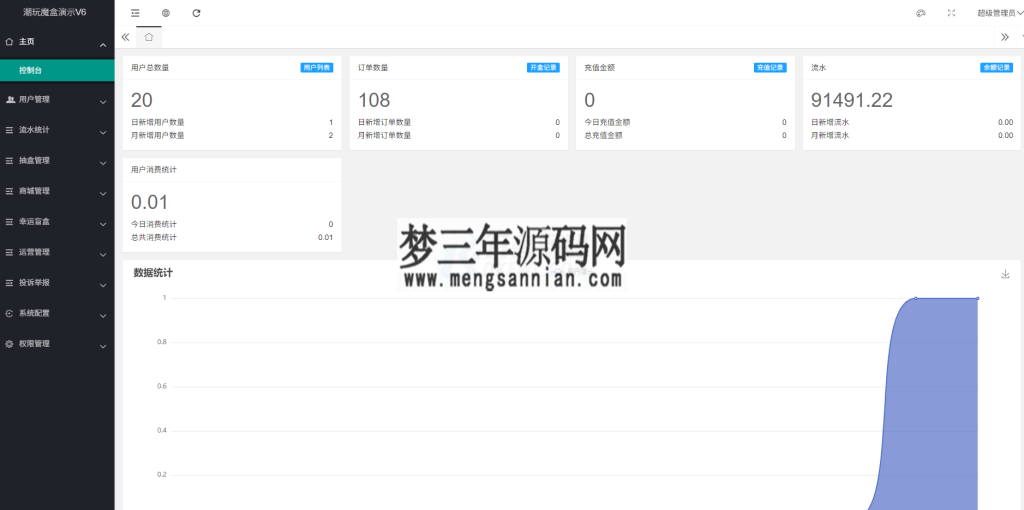The height and width of the screenshot is (510, 1024).
Task: Click the 开盒记录 badge button
Action: point(543,67)
